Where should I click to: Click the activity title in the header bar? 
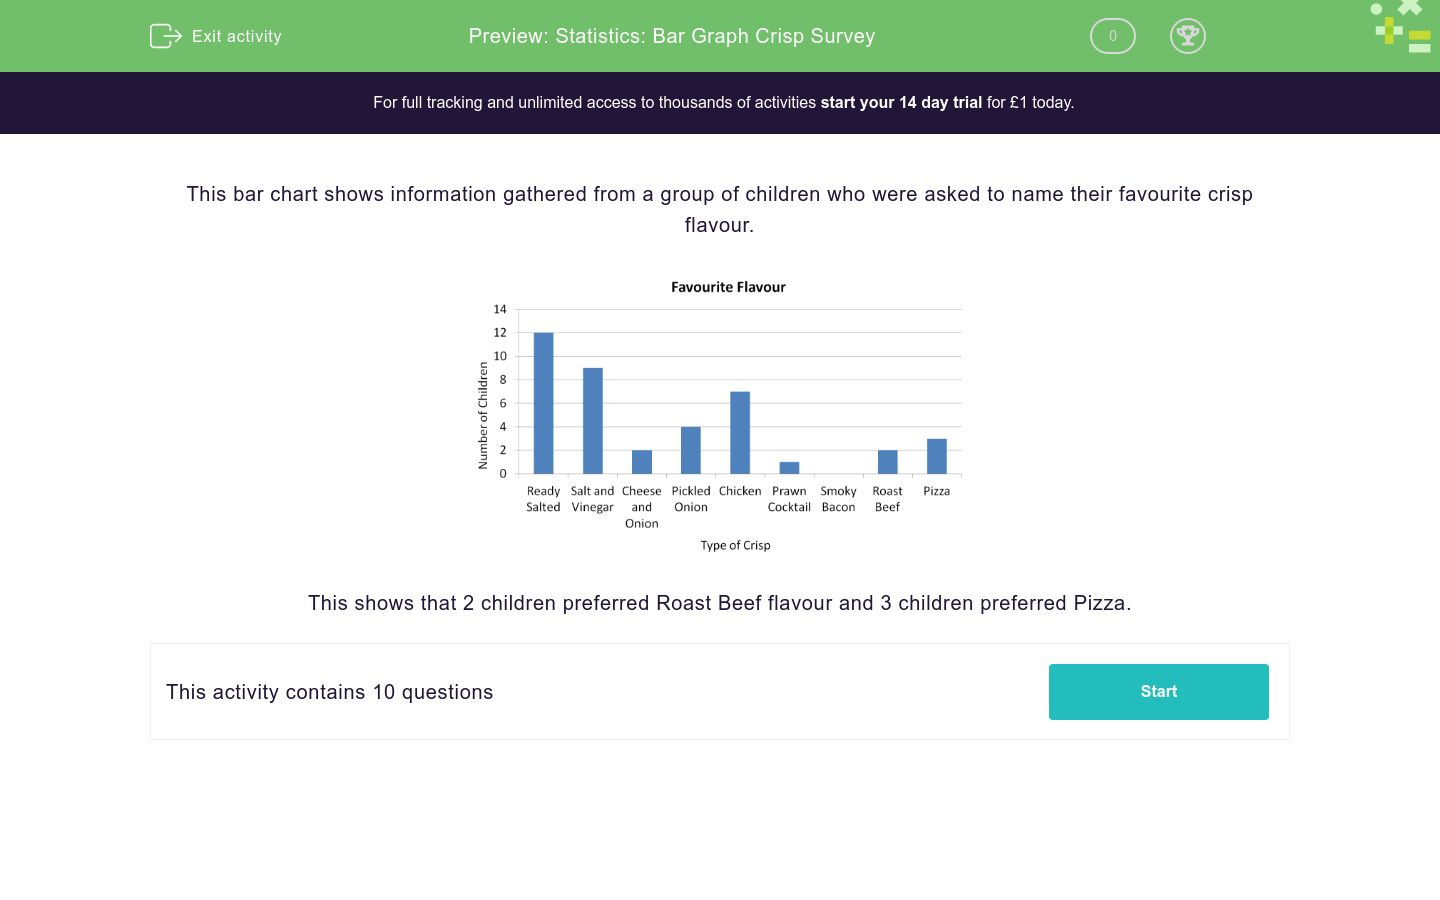671,36
